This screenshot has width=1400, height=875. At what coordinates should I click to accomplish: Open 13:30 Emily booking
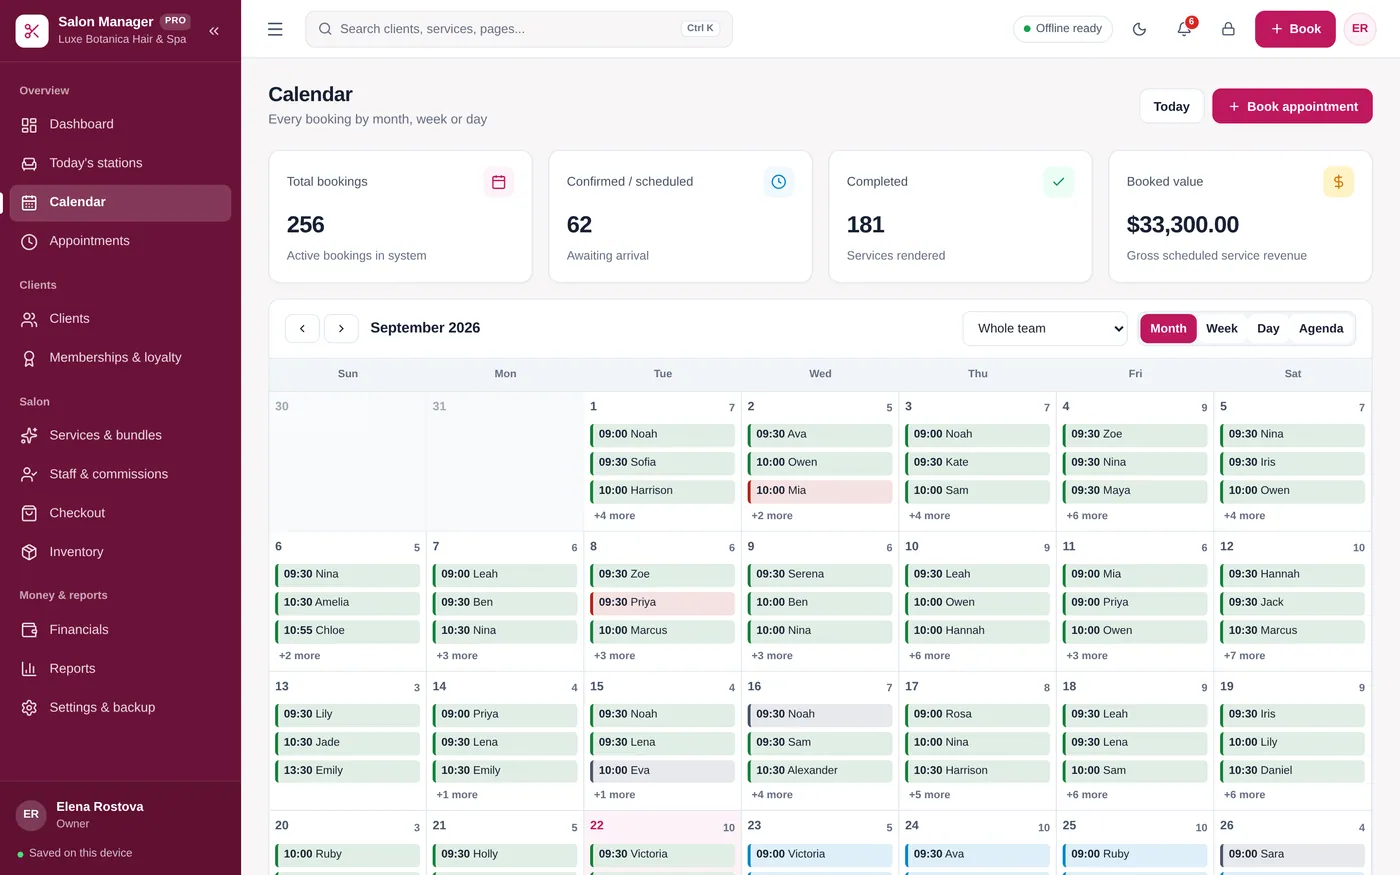point(347,770)
